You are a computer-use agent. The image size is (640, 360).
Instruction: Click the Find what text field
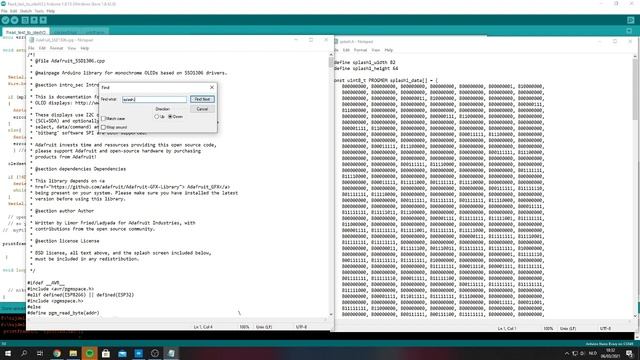(x=154, y=99)
